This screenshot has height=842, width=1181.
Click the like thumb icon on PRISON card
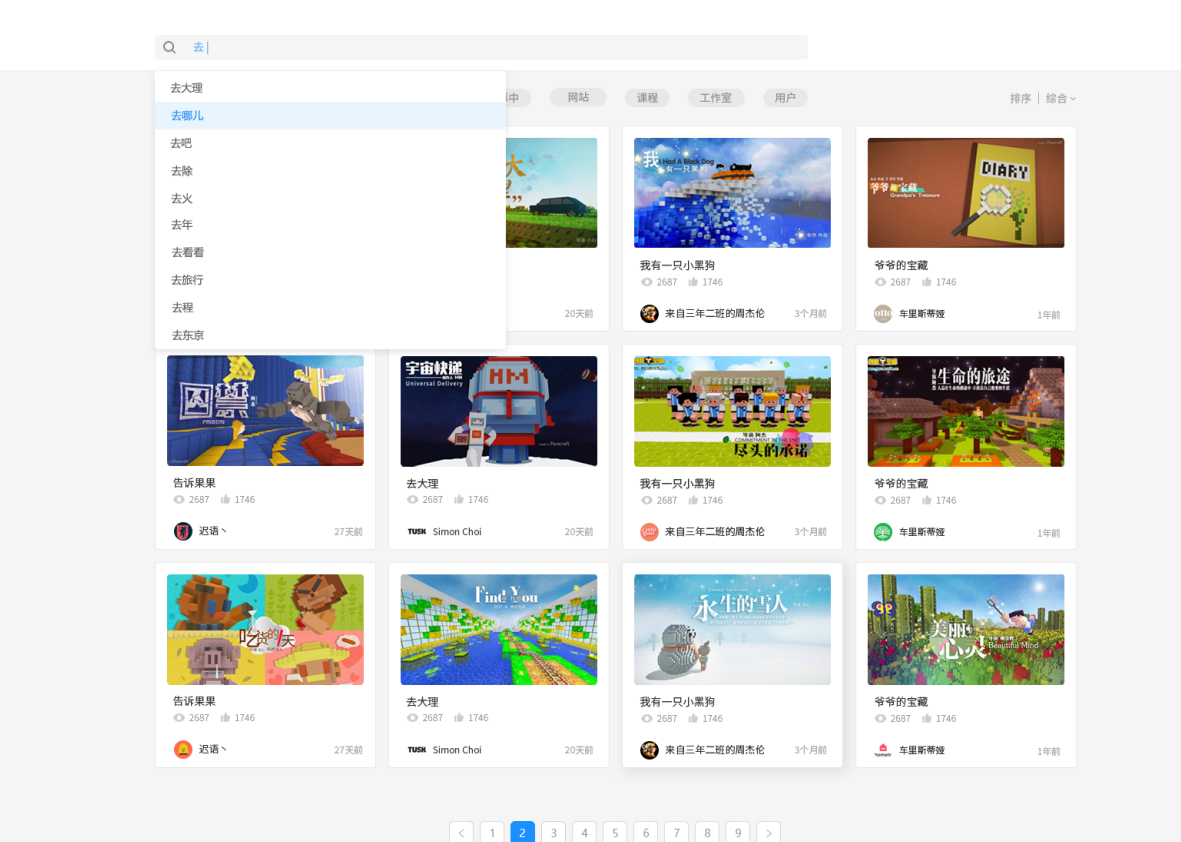coord(225,499)
